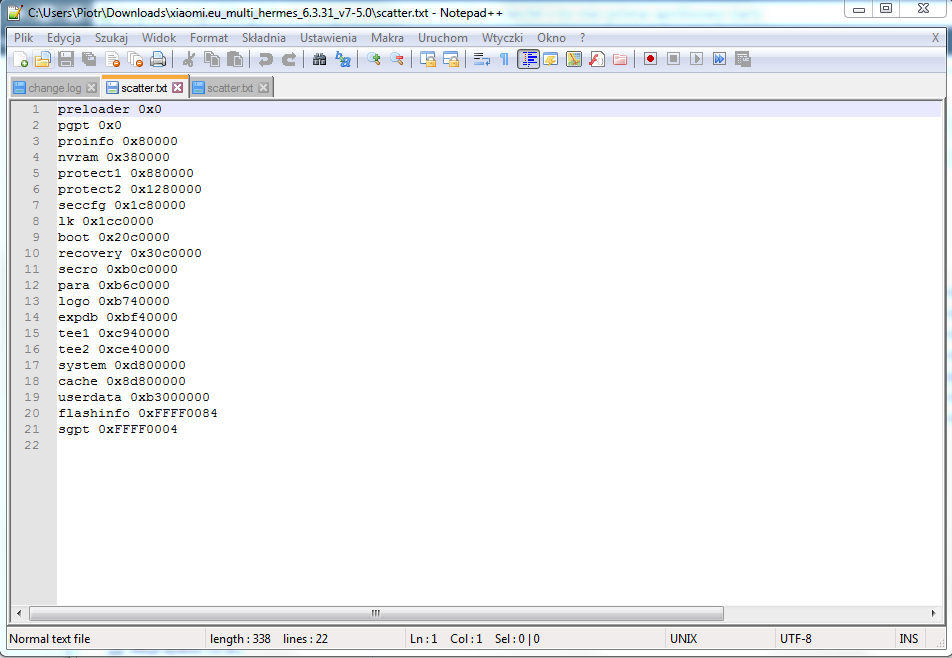Toggle the indent guide button
The image size is (952, 658).
(x=528, y=60)
